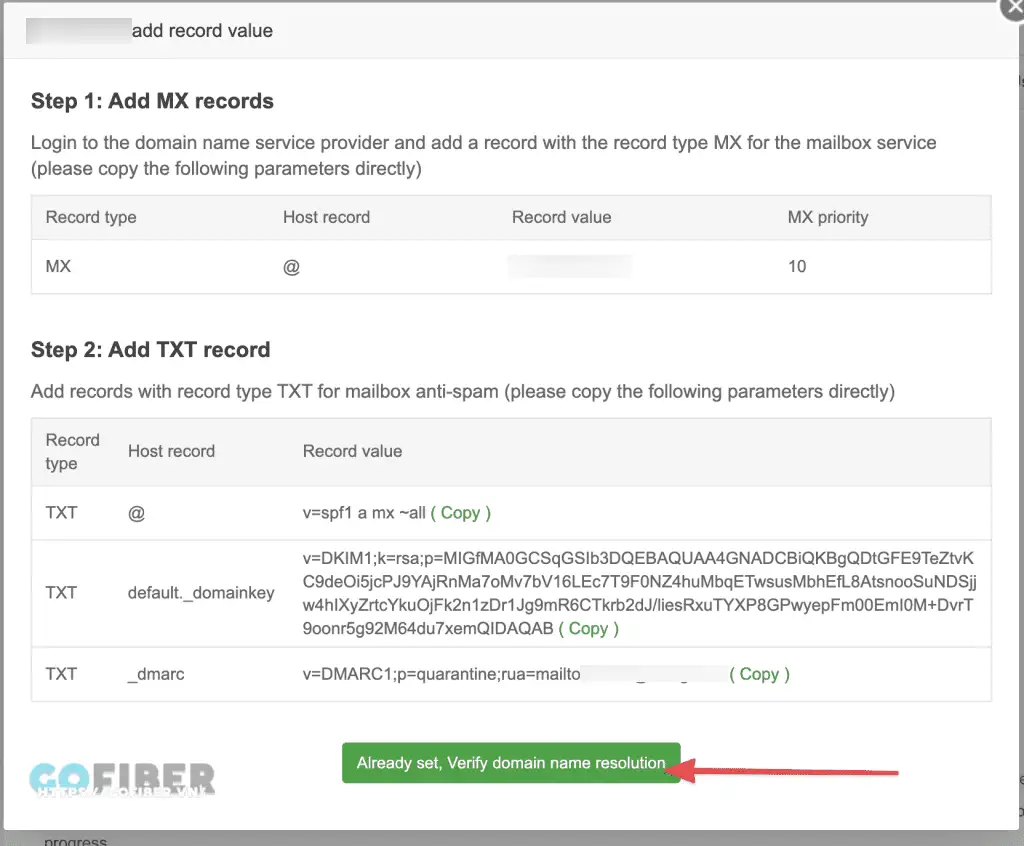Click the dialog title add record value
The height and width of the screenshot is (846, 1024).
[202, 31]
